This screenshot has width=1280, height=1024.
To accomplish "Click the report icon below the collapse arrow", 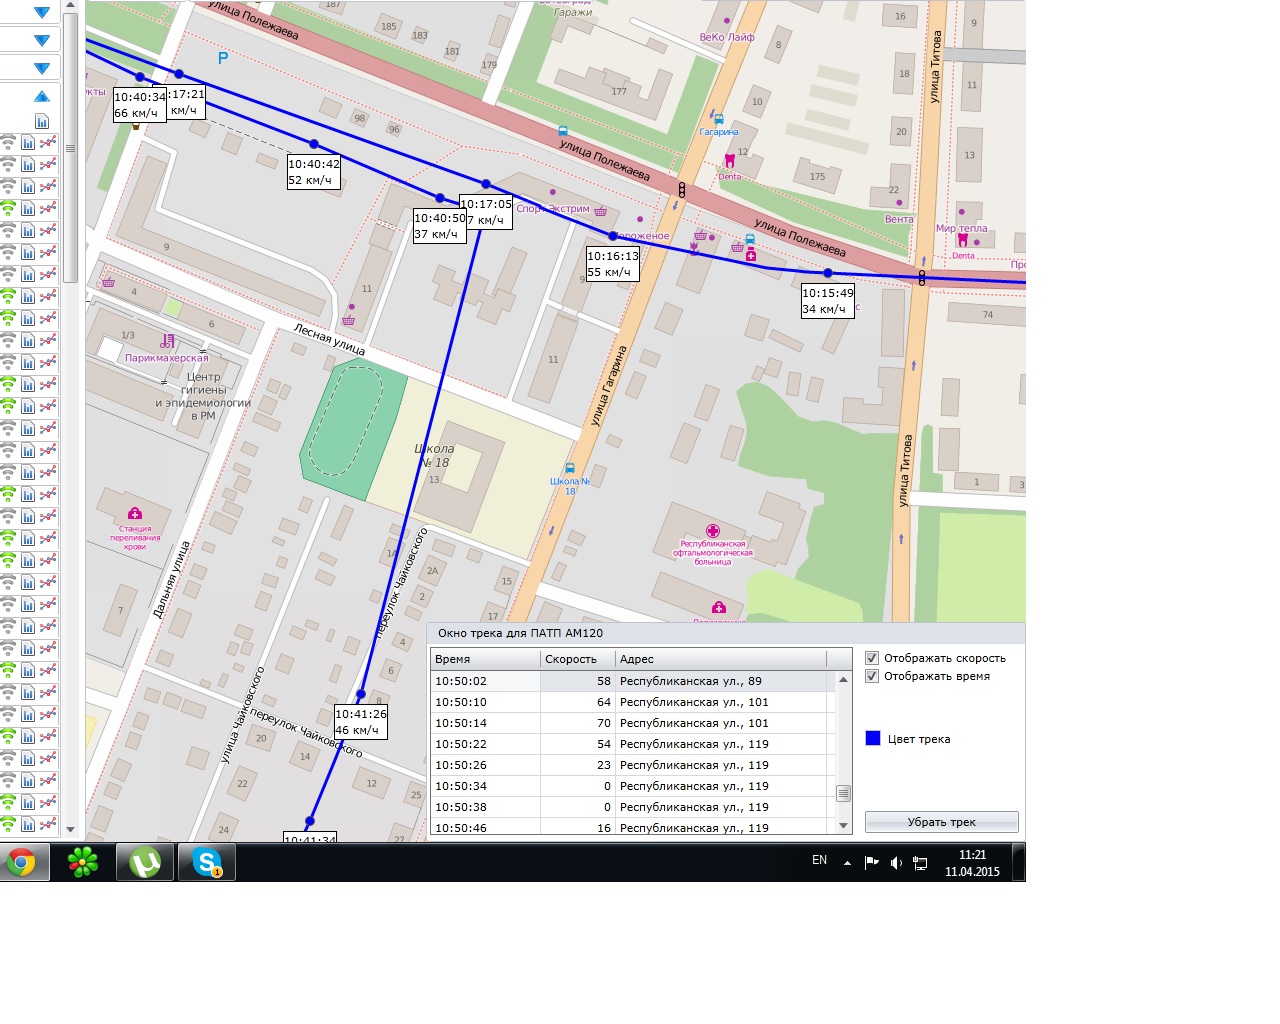I will pos(42,121).
